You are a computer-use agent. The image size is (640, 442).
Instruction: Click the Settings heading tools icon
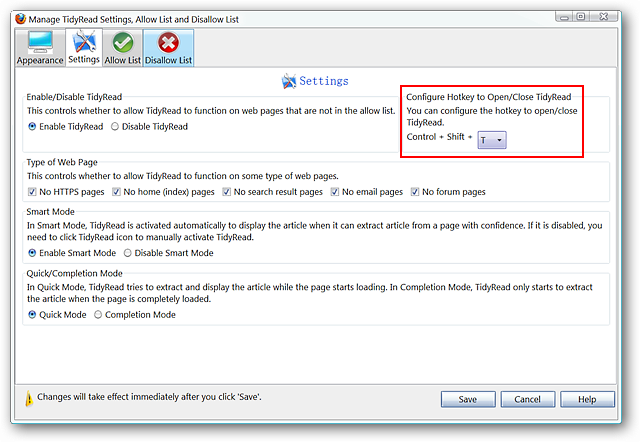pos(289,81)
